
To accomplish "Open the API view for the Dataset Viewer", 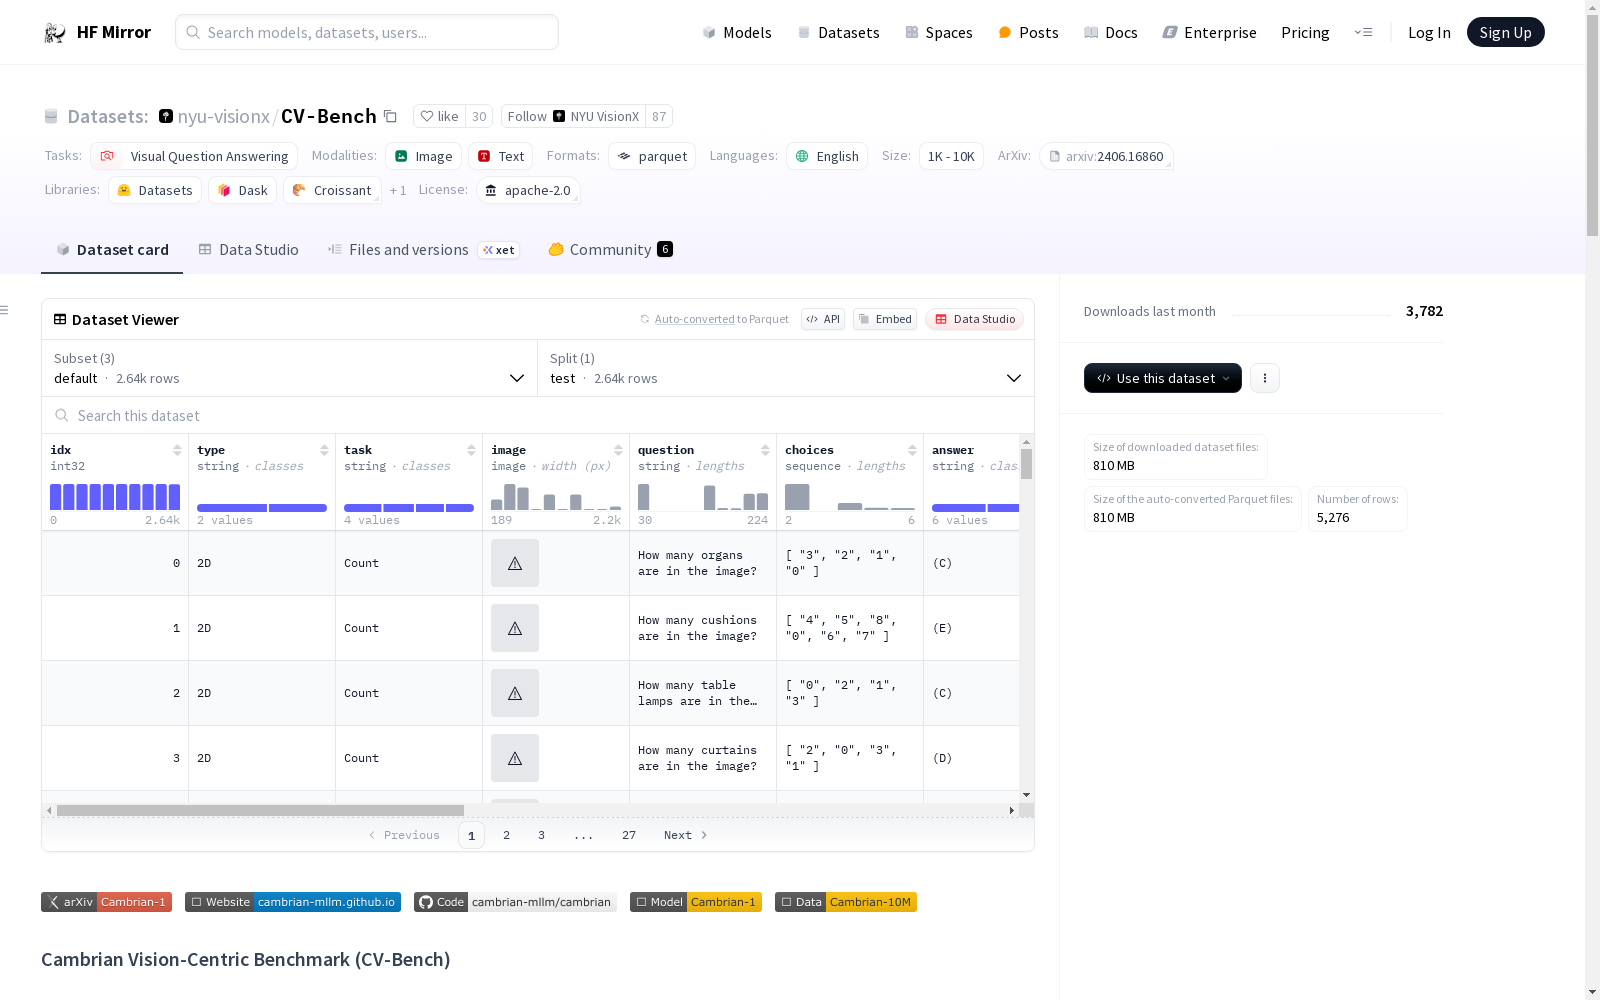I will (x=822, y=319).
